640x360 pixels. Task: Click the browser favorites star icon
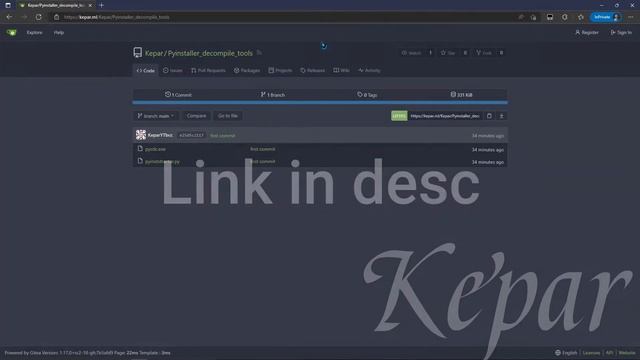[x=580, y=17]
